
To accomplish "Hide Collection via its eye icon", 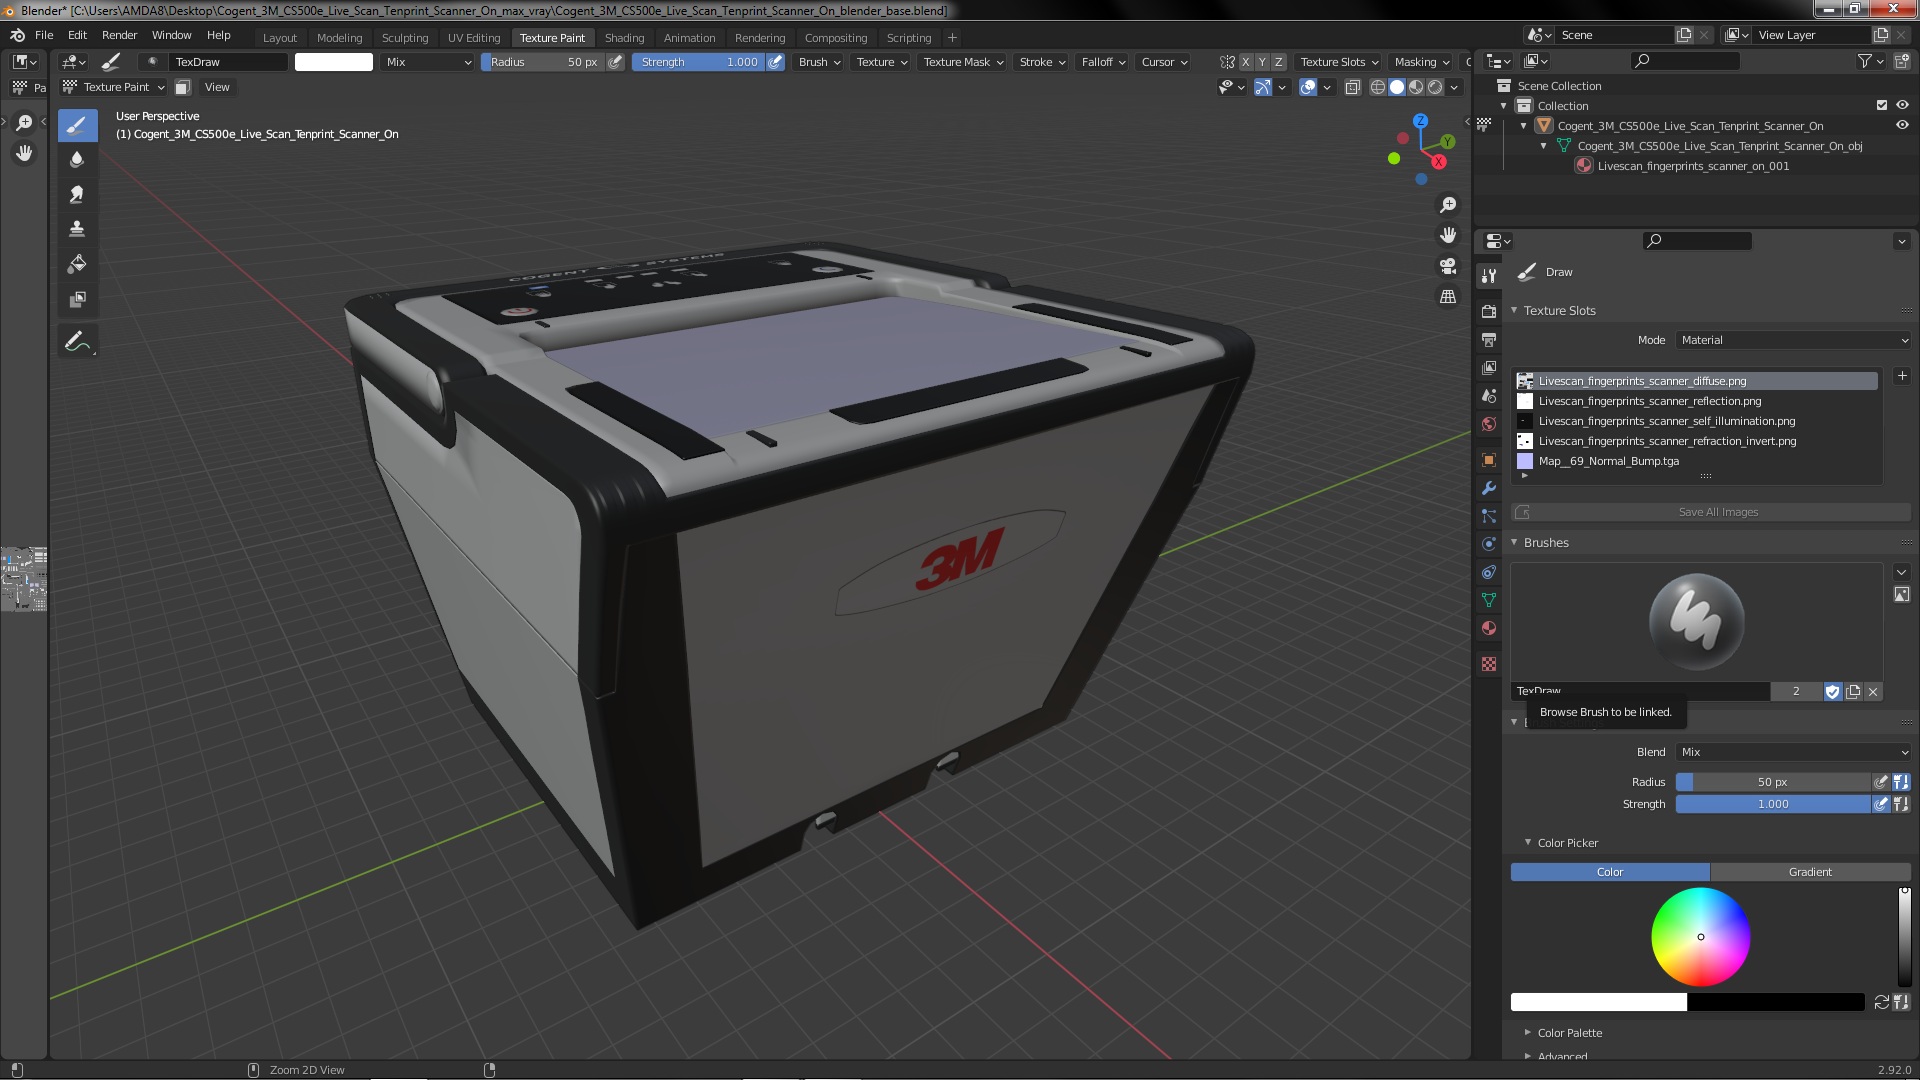I will pos(1902,105).
